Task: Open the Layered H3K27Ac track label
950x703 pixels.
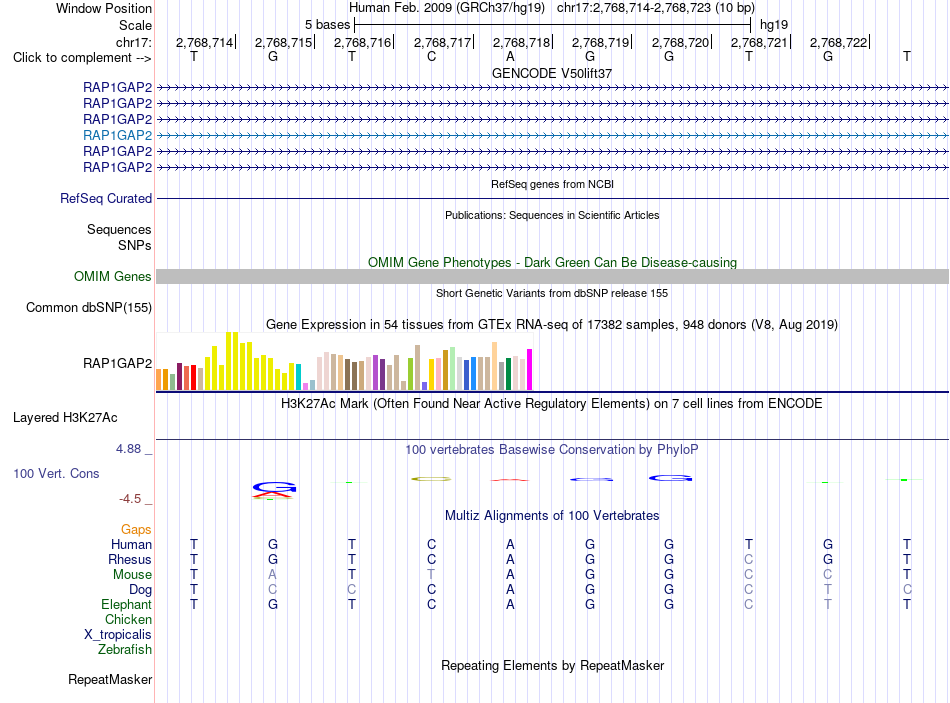Action: tap(65, 418)
